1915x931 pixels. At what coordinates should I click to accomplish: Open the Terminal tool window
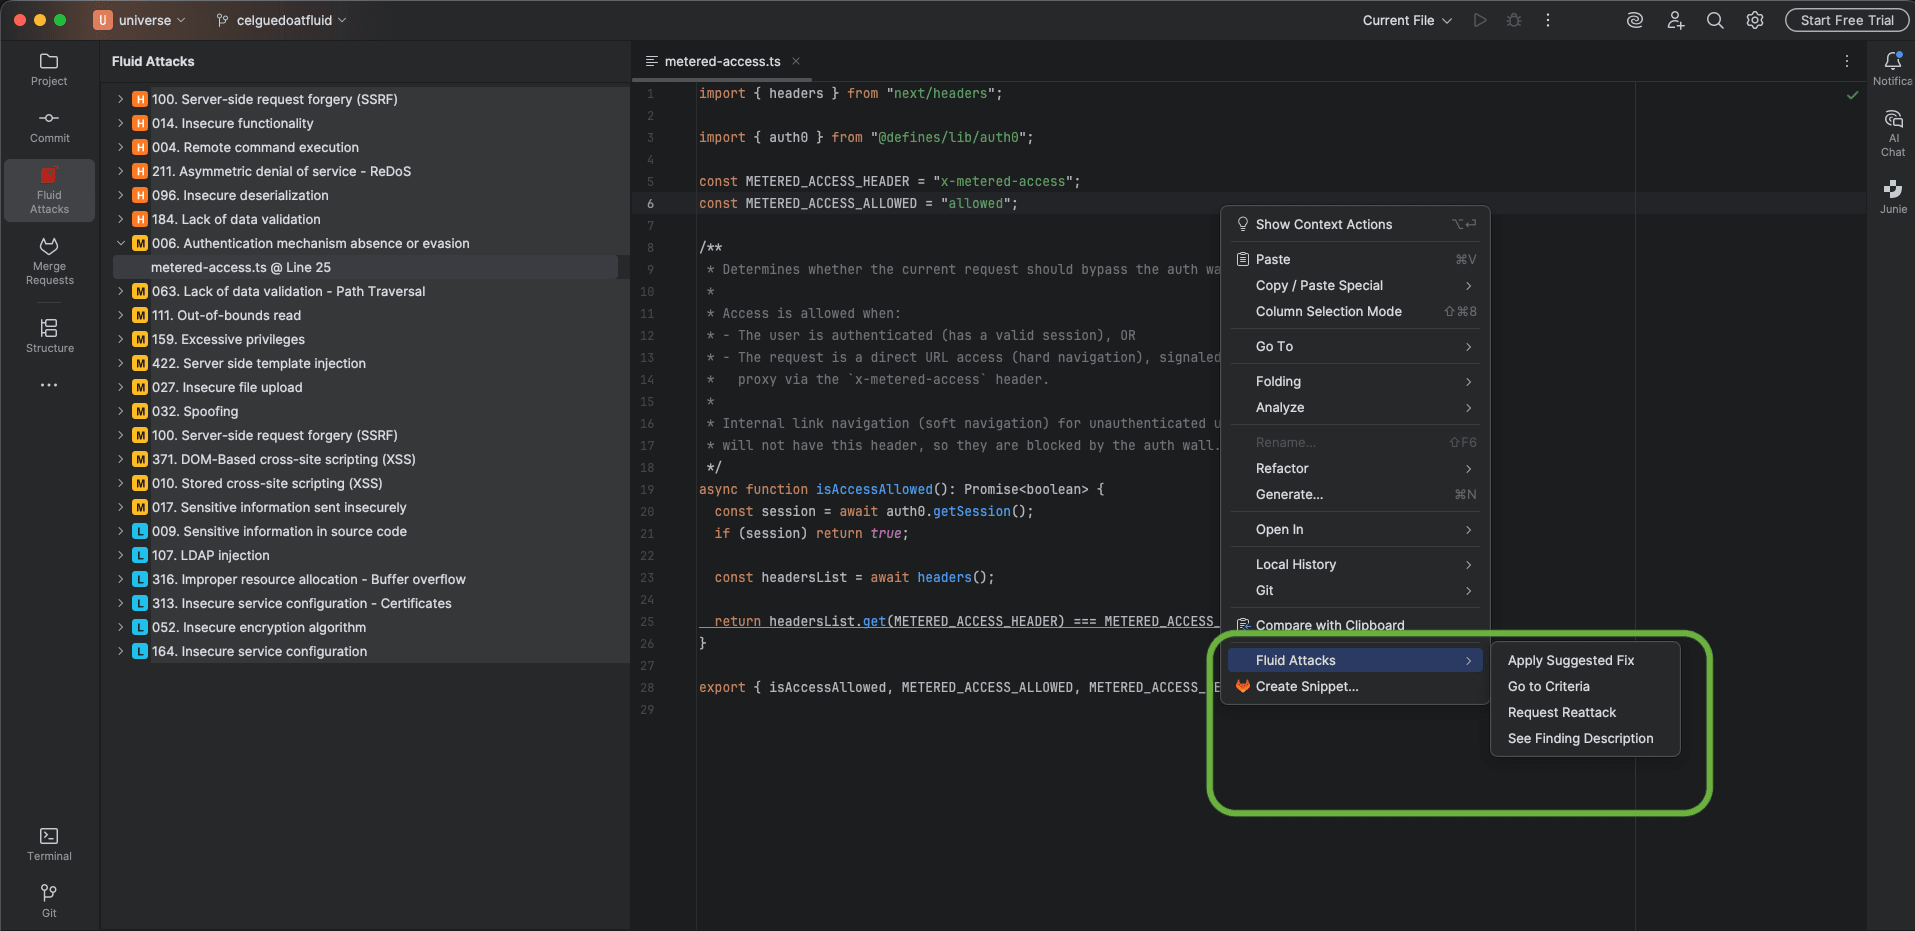(49, 844)
